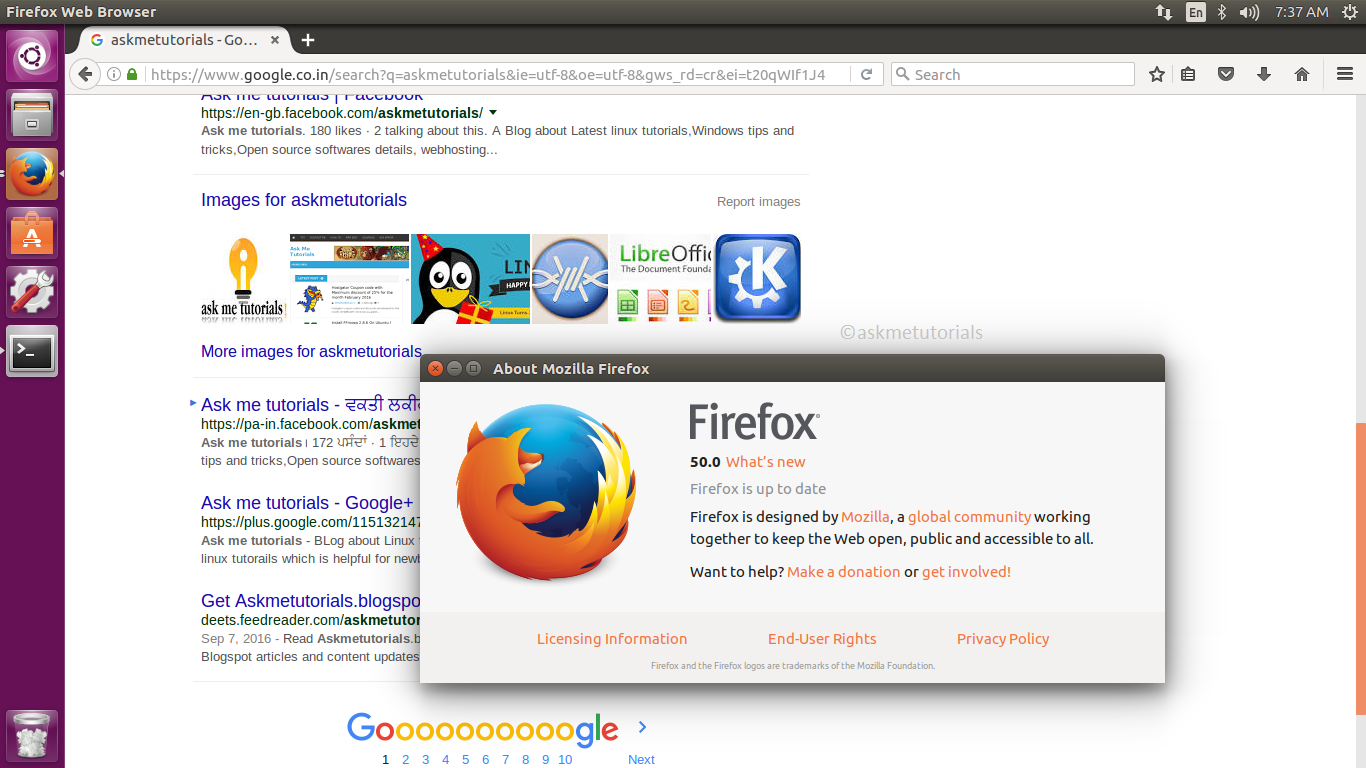Image resolution: width=1366 pixels, height=768 pixels.
Task: Go to the browser home page
Action: pyautogui.click(x=1301, y=73)
